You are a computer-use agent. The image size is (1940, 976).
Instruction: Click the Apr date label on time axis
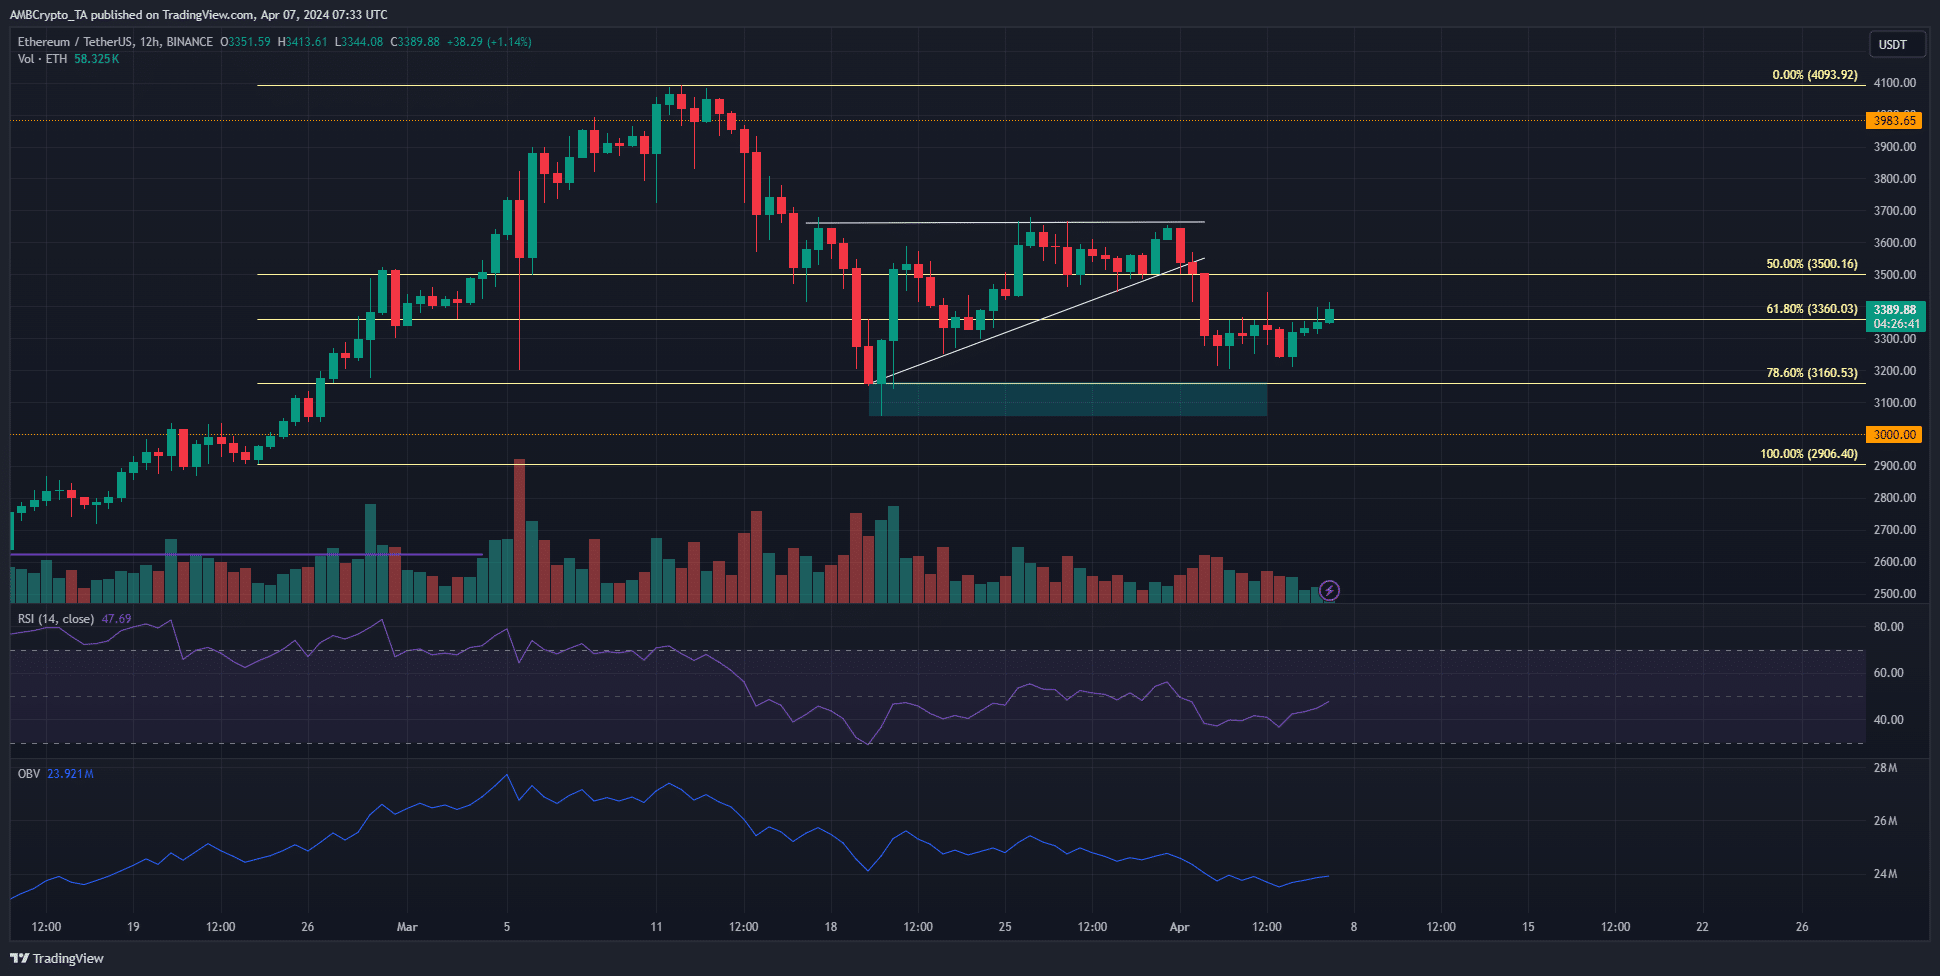(x=1179, y=927)
